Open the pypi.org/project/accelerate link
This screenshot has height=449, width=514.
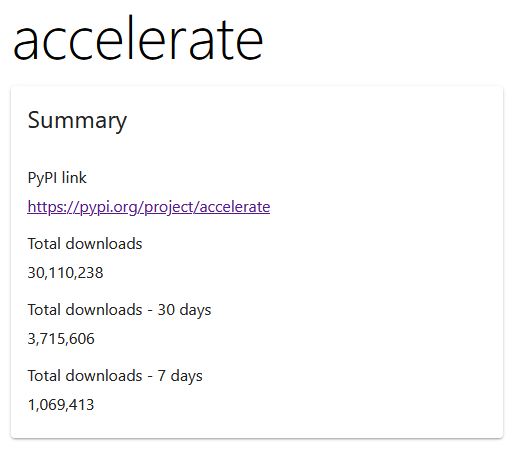pos(149,207)
